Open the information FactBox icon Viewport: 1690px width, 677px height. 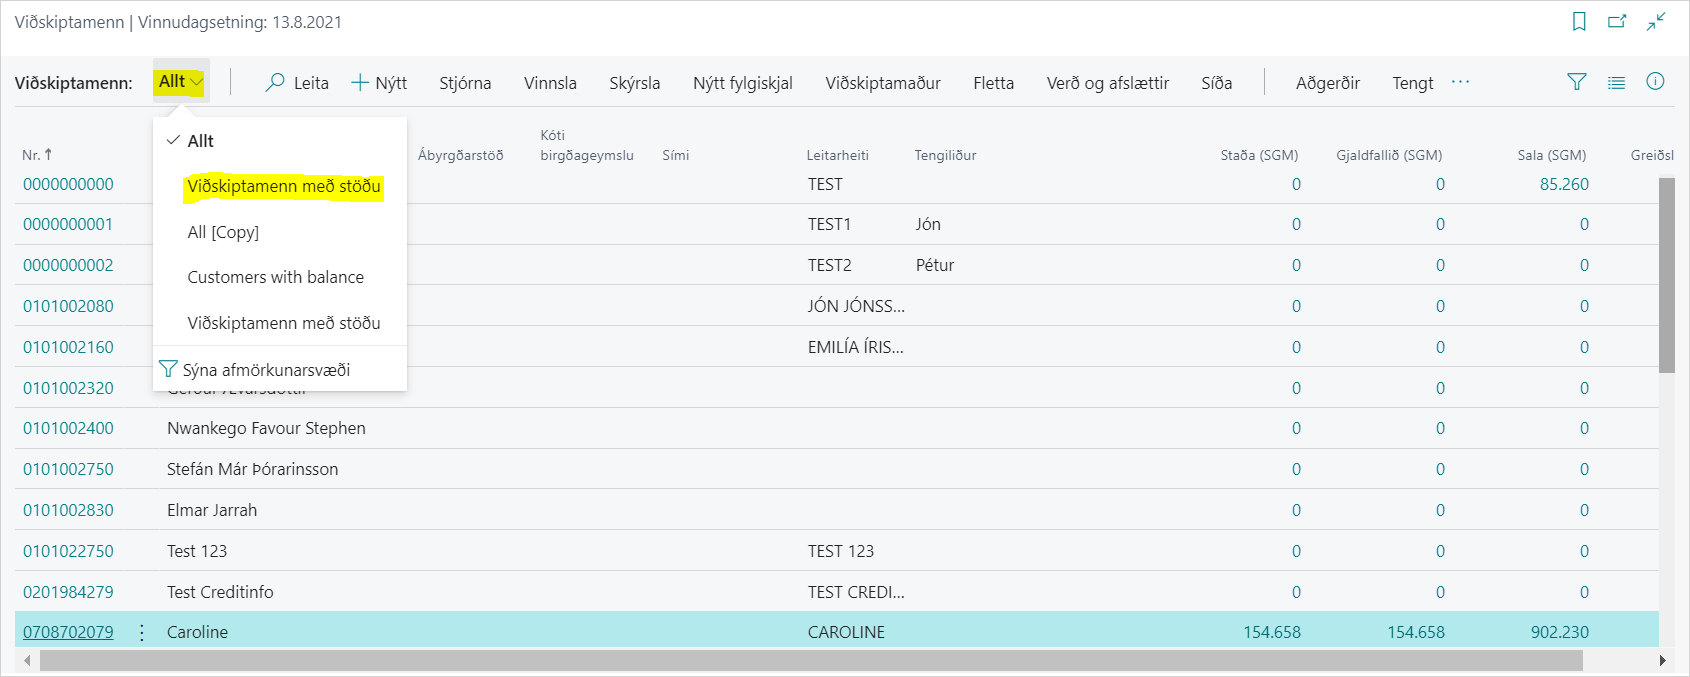(x=1655, y=82)
